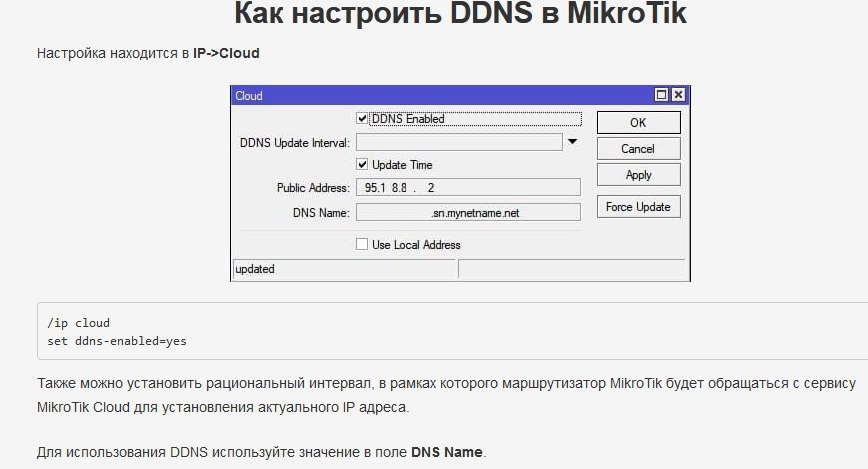The image size is (868, 469).
Task: Click the 'Public Address:' label
Action: pos(313,188)
